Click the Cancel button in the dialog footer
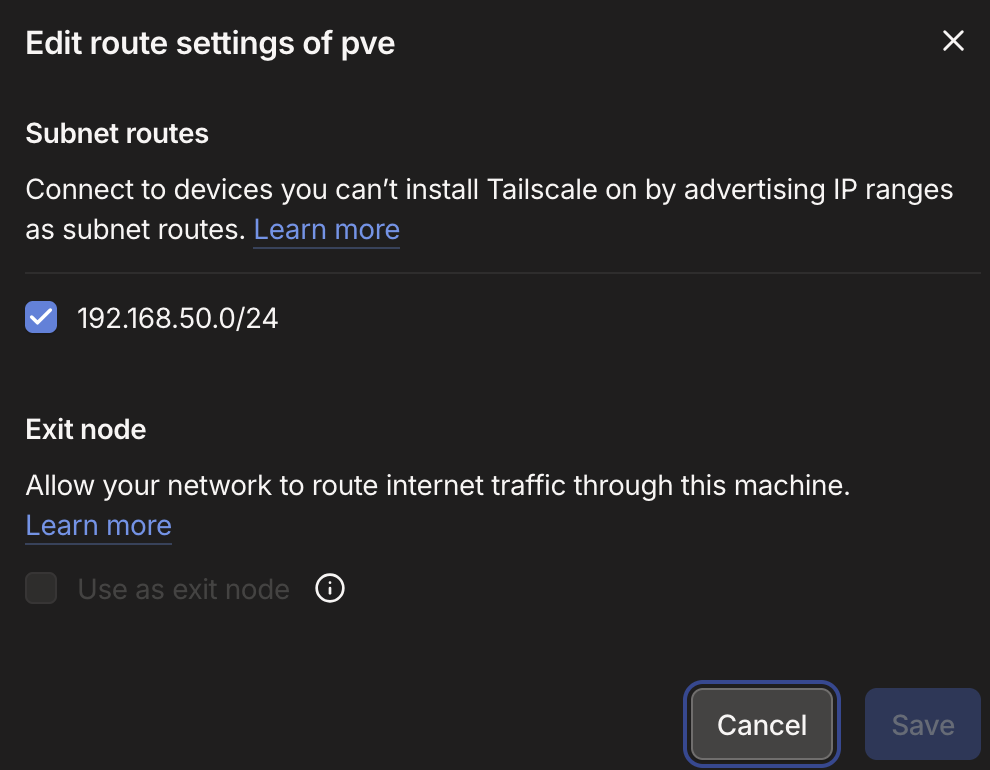 click(761, 724)
